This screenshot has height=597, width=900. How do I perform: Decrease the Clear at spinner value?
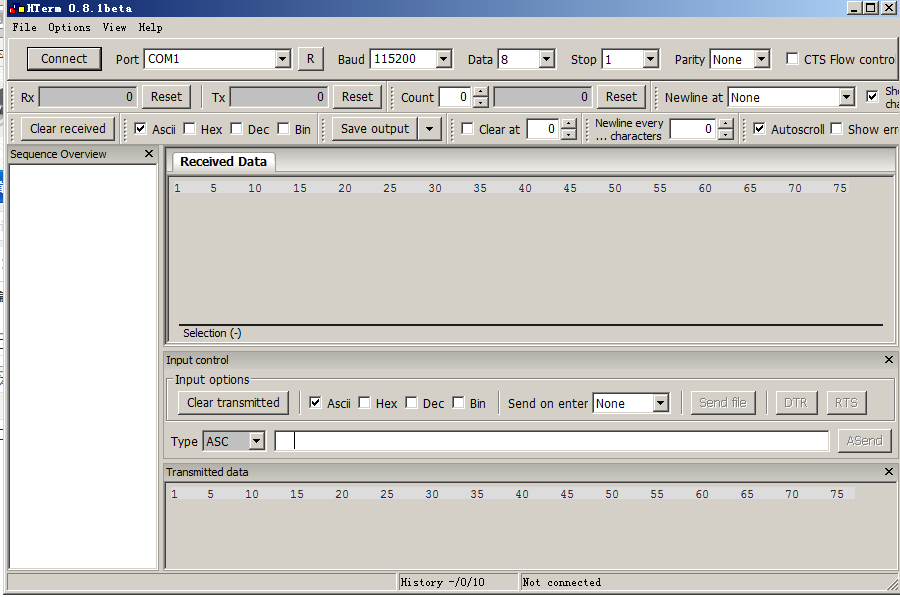click(x=568, y=134)
